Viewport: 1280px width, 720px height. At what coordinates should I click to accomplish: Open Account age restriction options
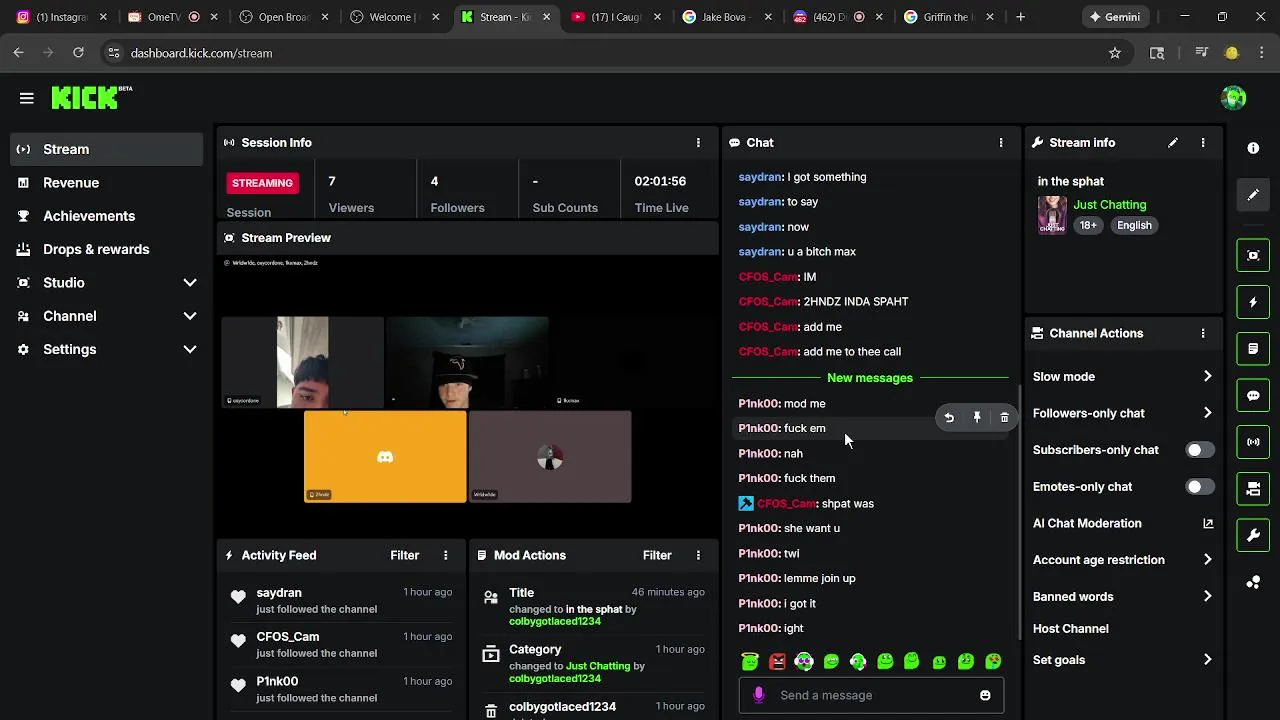pyautogui.click(x=1123, y=560)
